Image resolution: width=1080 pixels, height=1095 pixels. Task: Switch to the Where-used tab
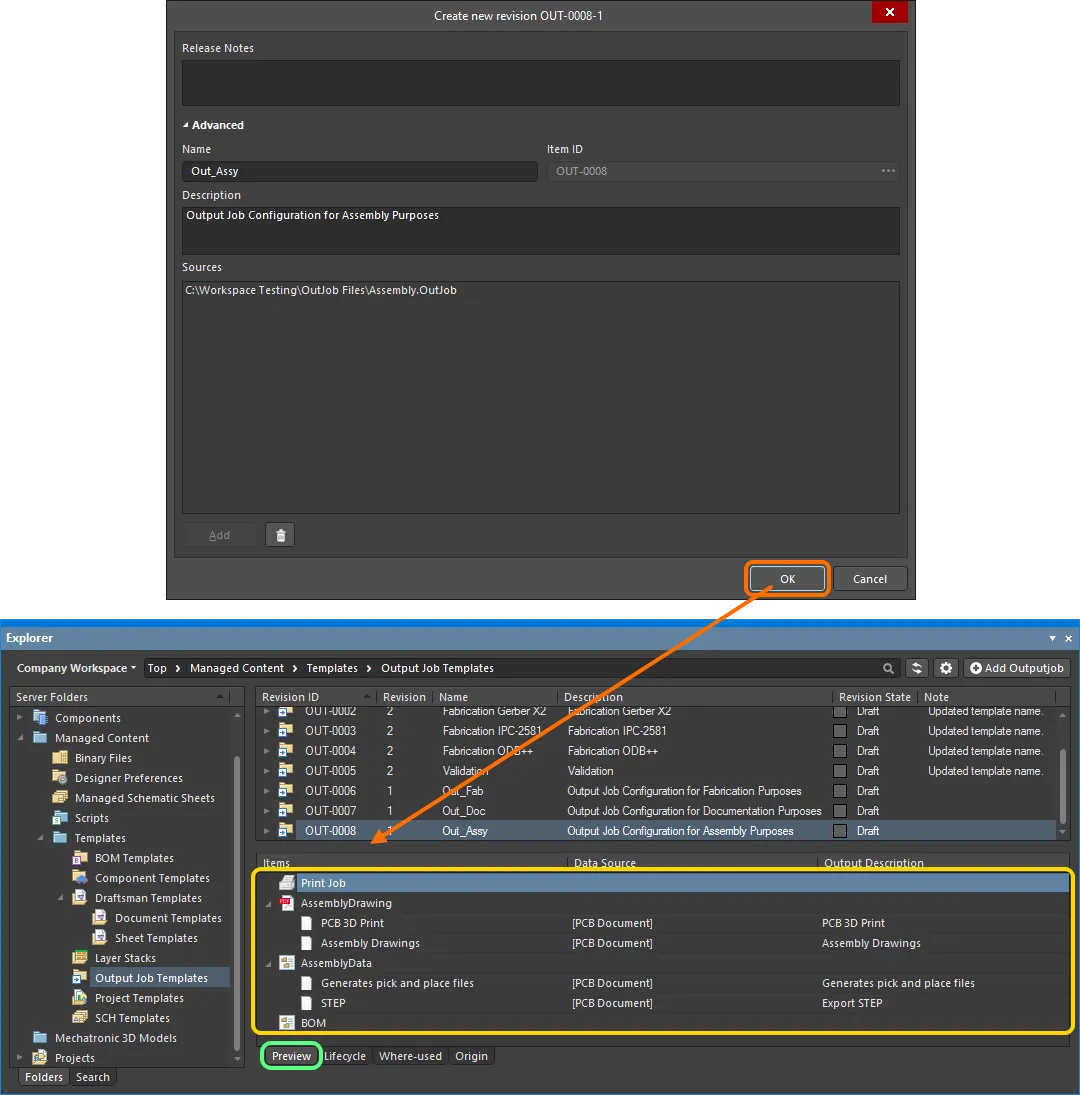click(x=410, y=1056)
